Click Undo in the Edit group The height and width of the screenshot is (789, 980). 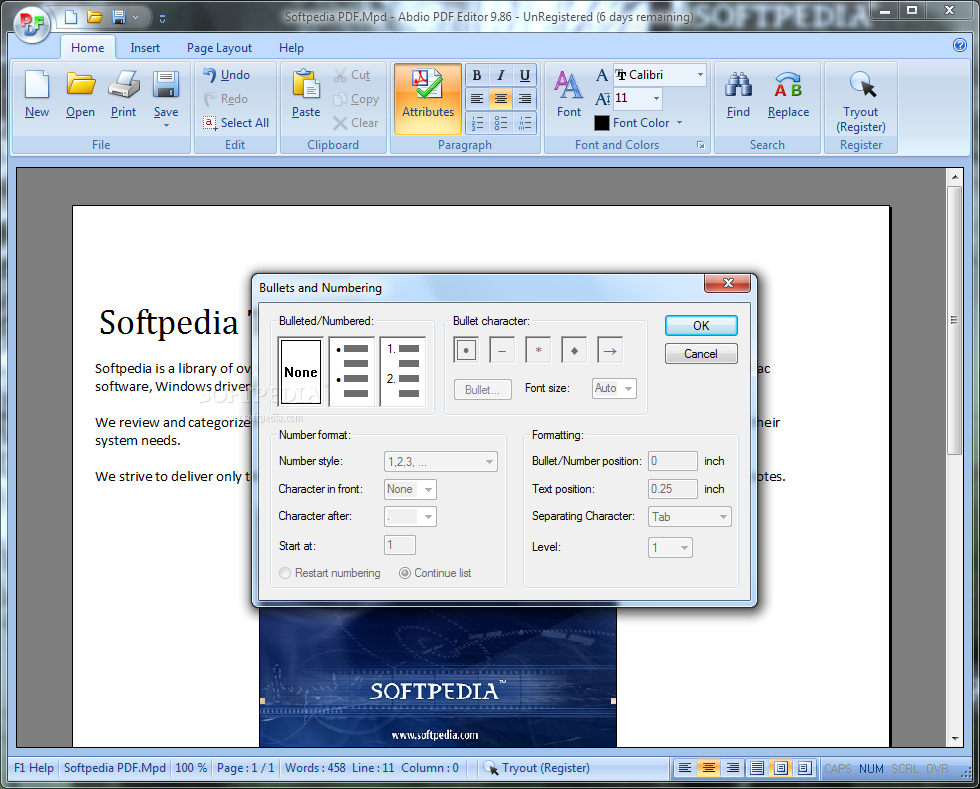click(x=226, y=75)
